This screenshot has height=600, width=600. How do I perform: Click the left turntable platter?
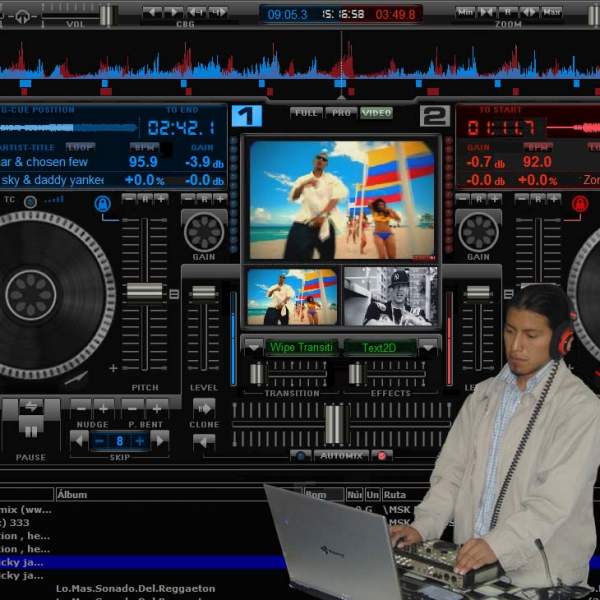(31, 295)
